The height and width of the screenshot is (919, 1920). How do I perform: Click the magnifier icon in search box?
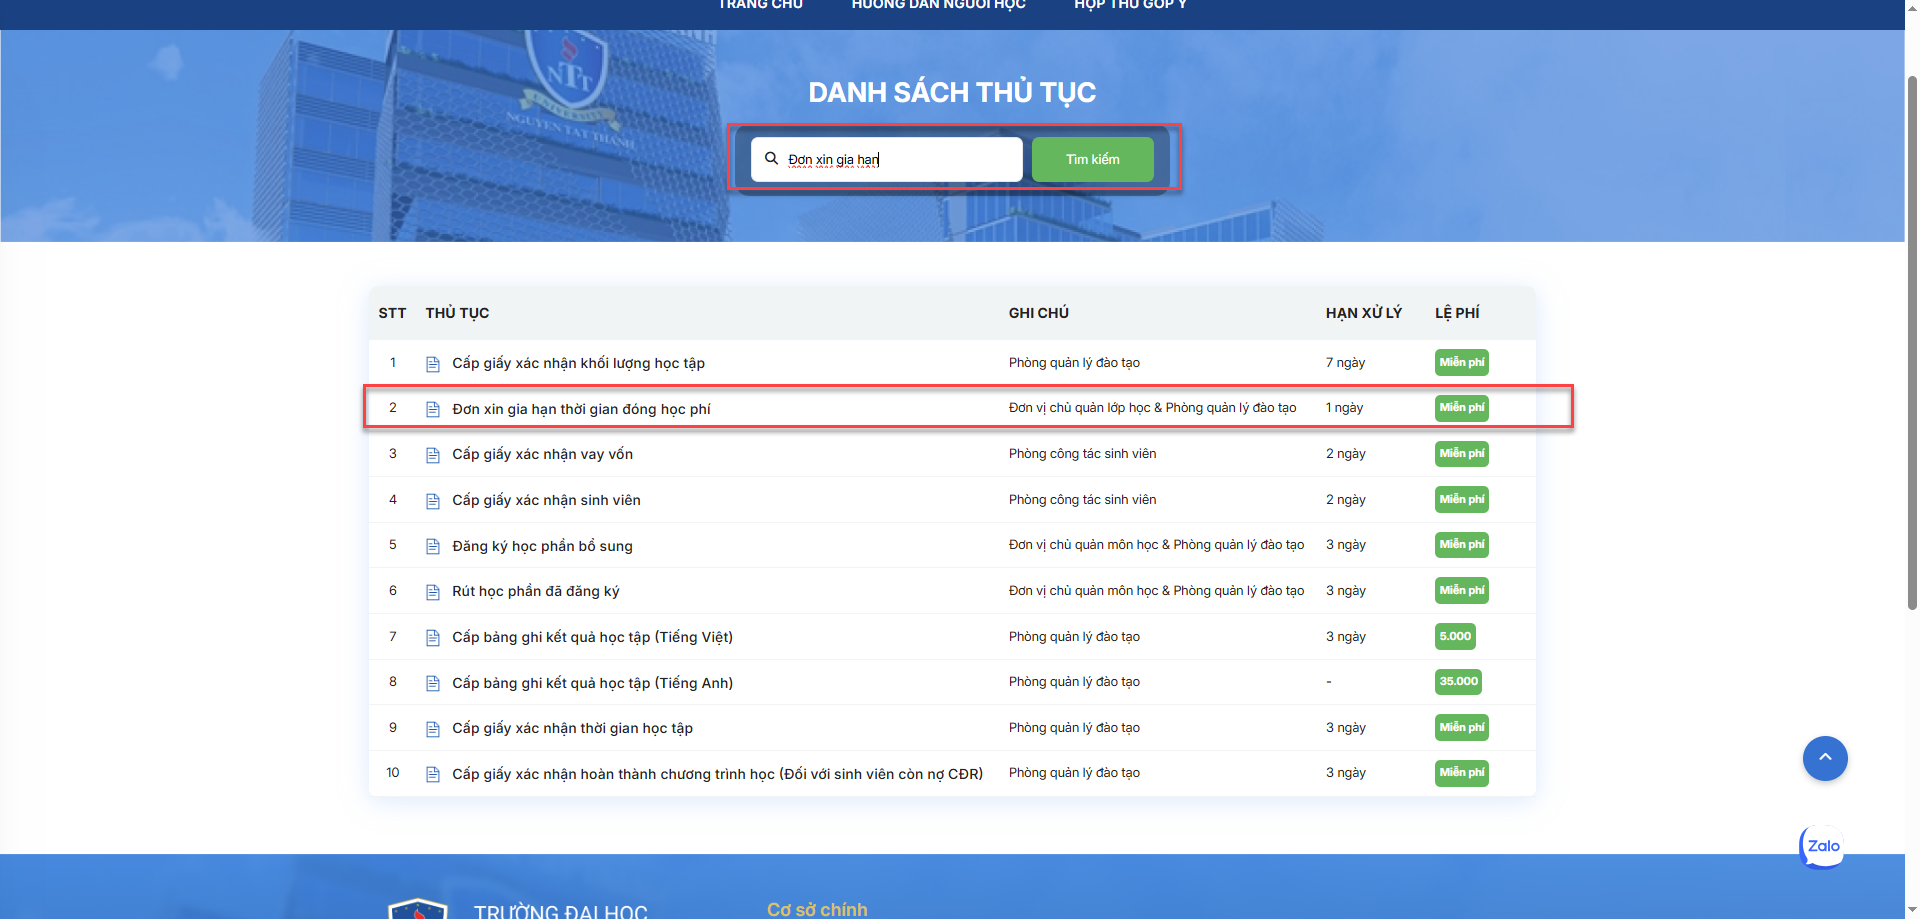pos(771,159)
